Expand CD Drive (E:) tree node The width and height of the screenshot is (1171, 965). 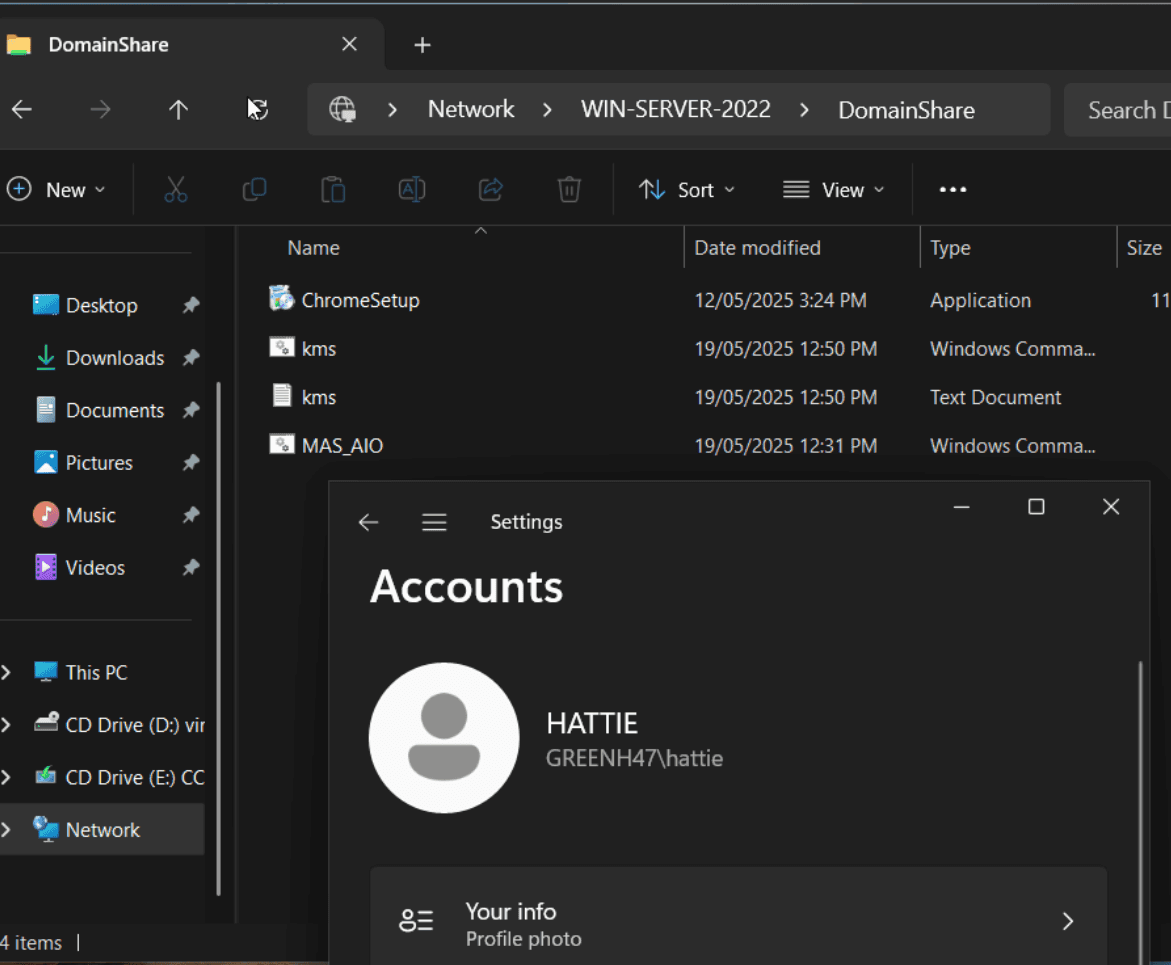point(6,778)
